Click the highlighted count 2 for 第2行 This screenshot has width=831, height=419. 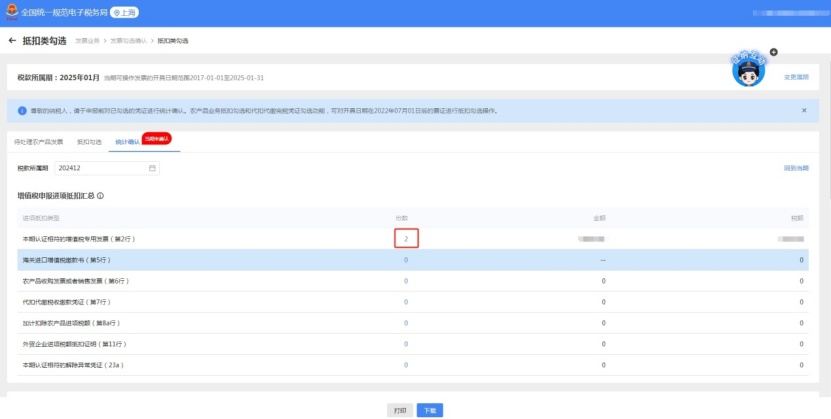pos(405,239)
